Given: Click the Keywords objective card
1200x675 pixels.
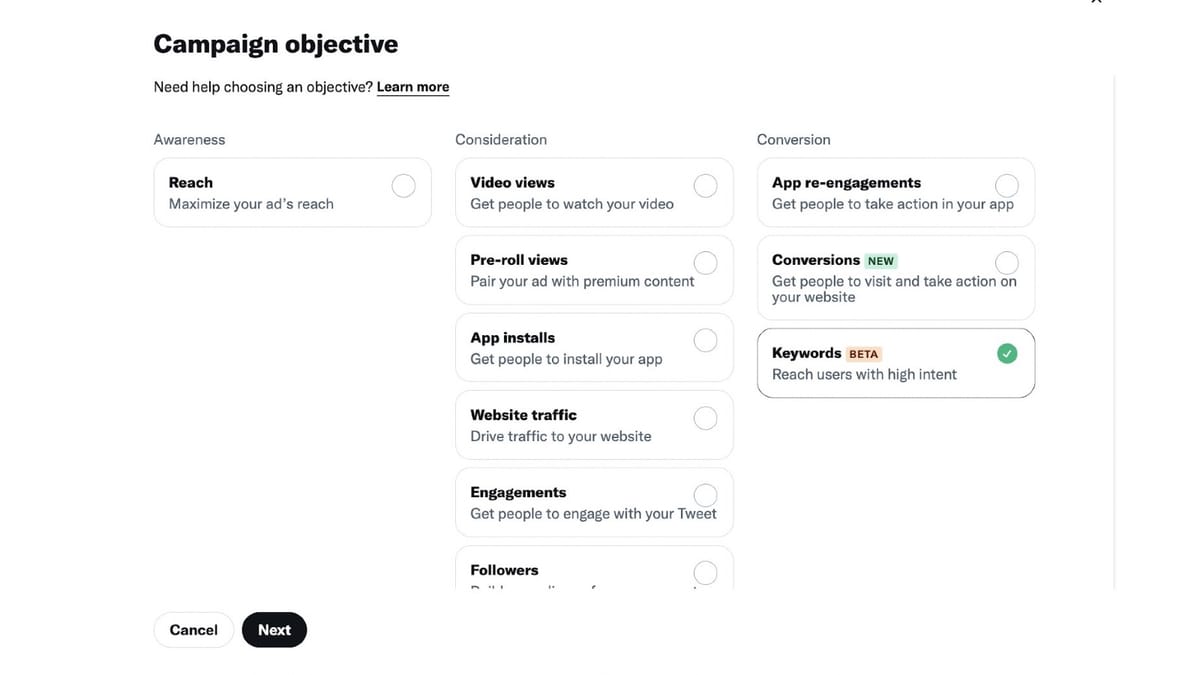Looking at the screenshot, I should pyautogui.click(x=896, y=363).
